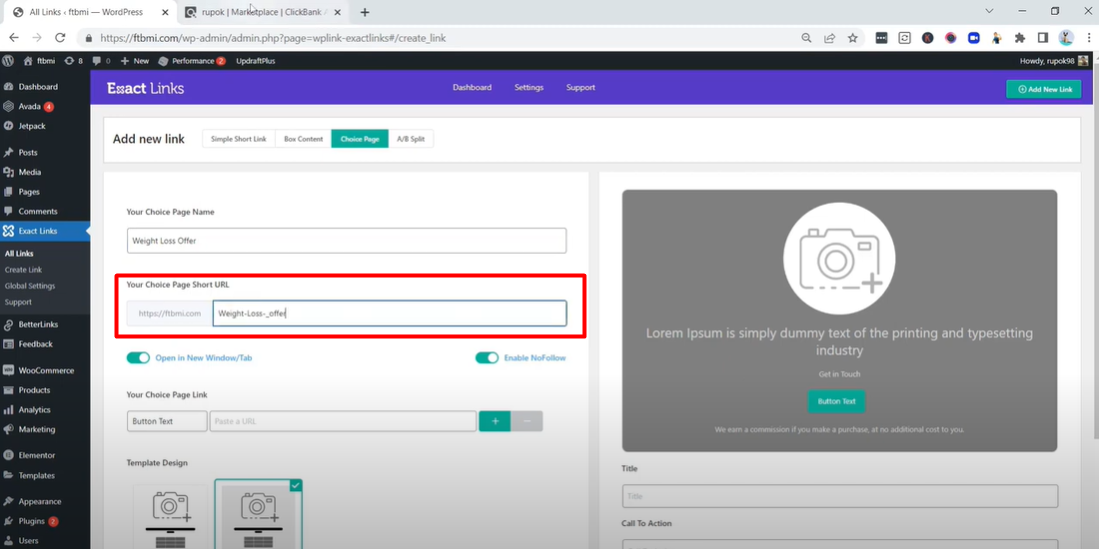Open the Jetpack sidebar item
Screen dimensions: 1099x549
click(x=32, y=126)
